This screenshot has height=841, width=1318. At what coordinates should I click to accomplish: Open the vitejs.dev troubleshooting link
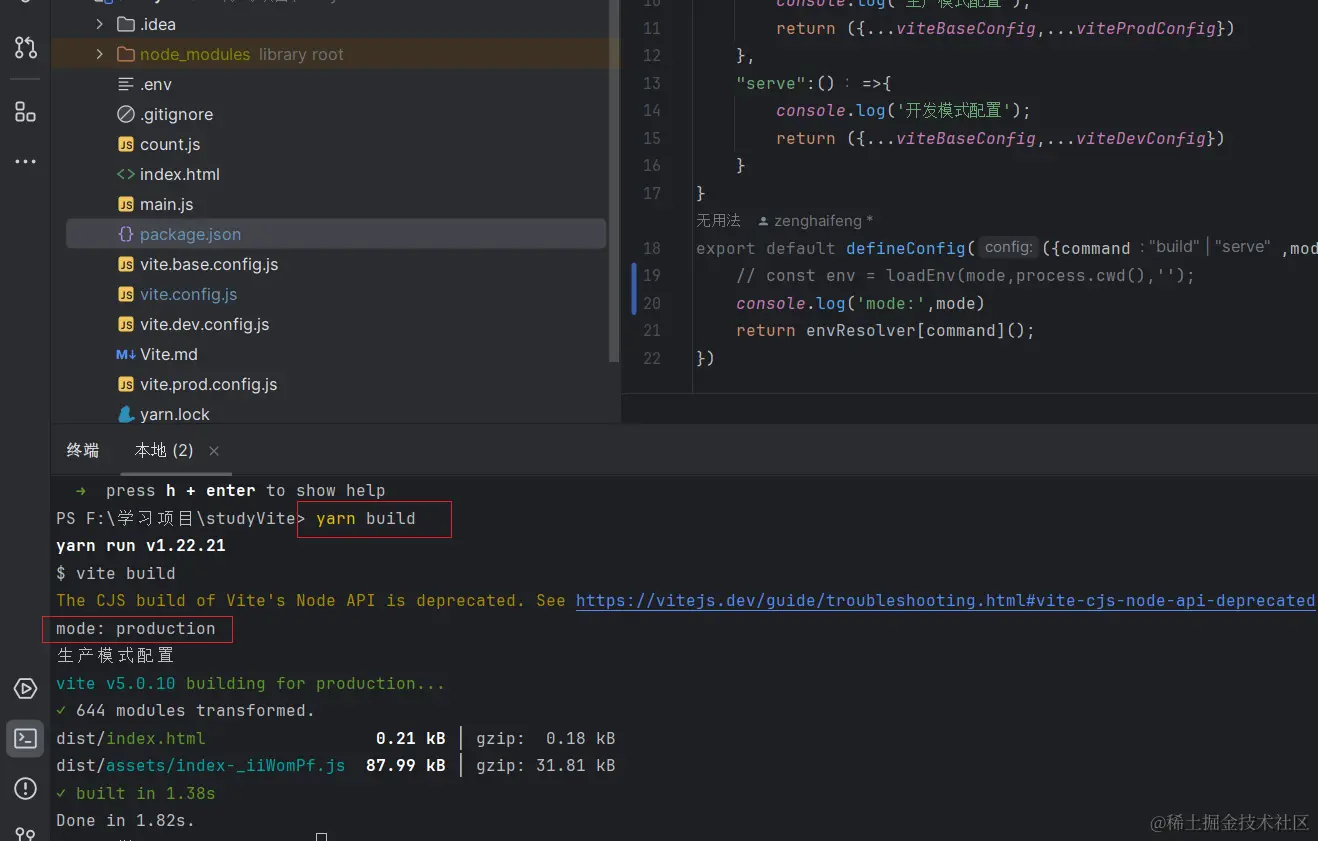(945, 600)
